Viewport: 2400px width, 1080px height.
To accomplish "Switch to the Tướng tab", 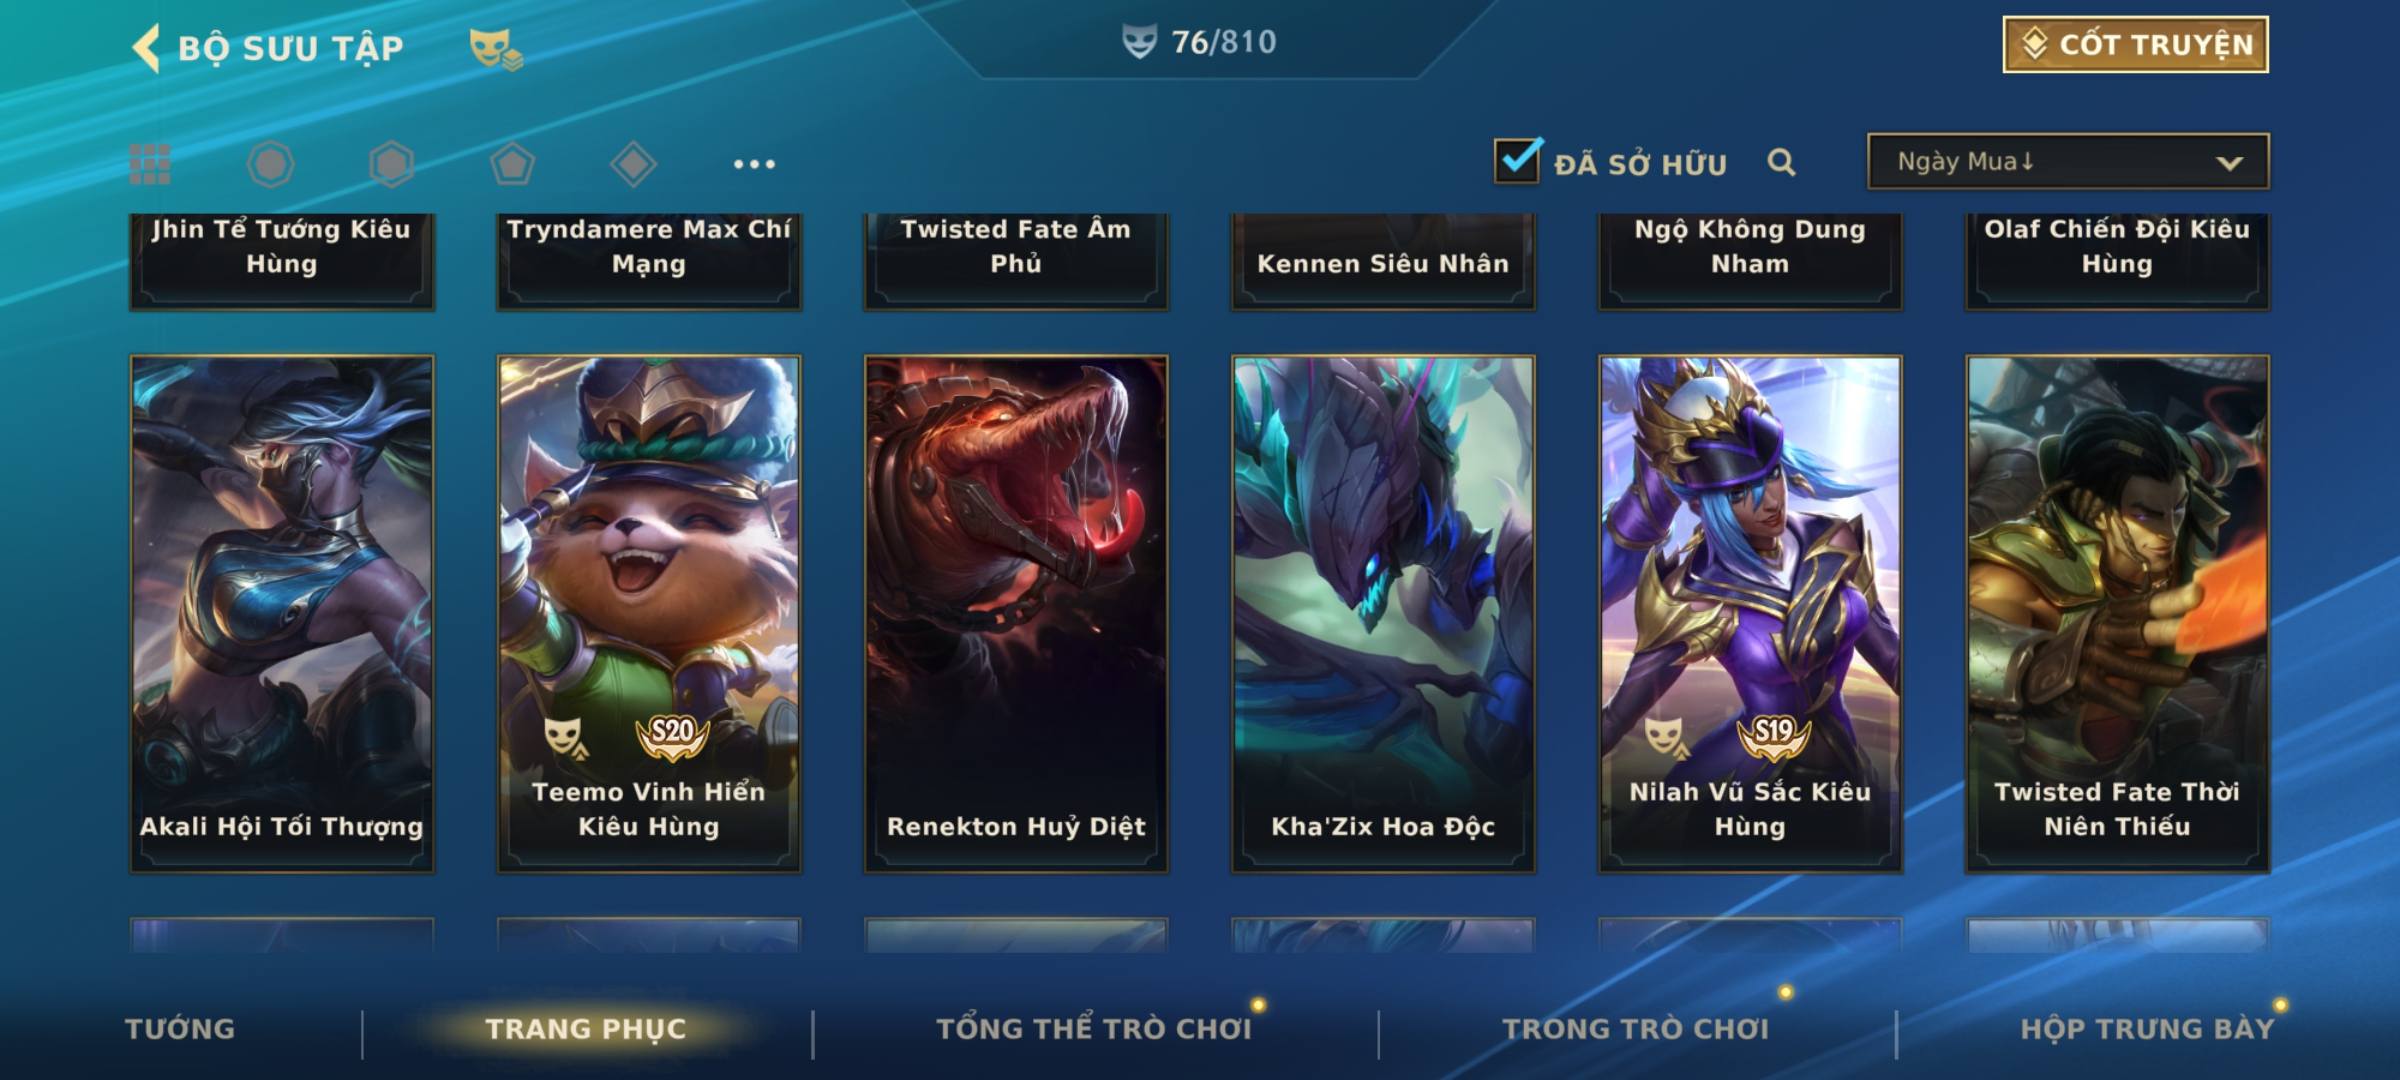I will point(180,1029).
